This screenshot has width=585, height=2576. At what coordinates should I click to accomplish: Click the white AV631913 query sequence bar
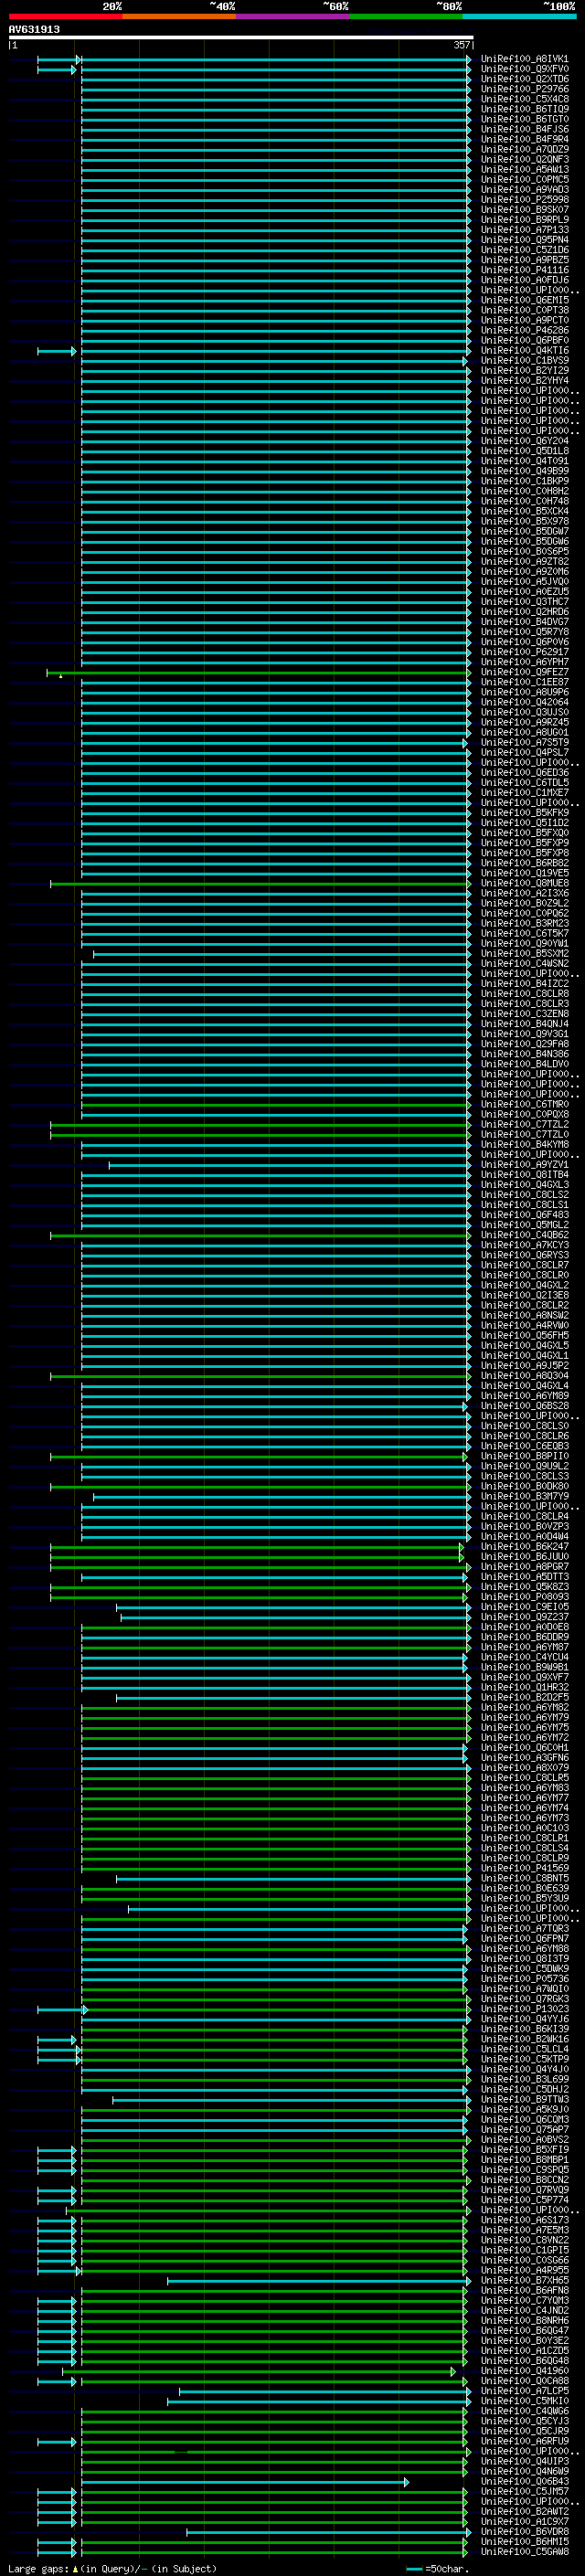point(241,38)
